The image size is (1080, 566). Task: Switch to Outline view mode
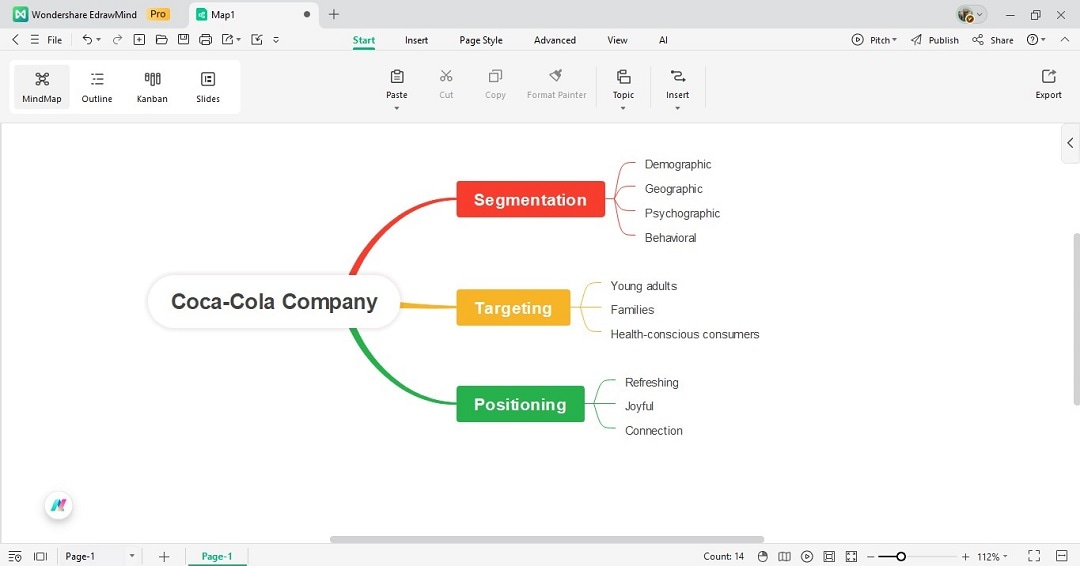pos(97,87)
